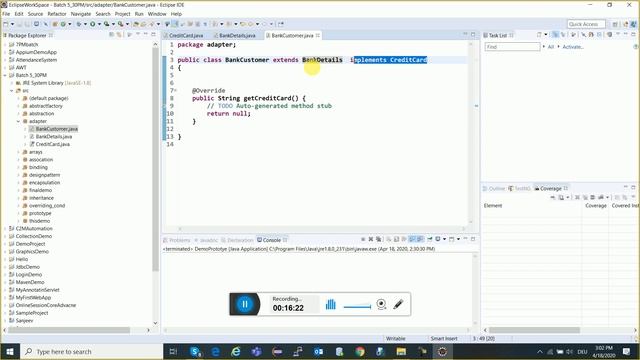This screenshot has width=640, height=360.
Task: Click the webcam icon on the recorder bar
Action: click(381, 304)
